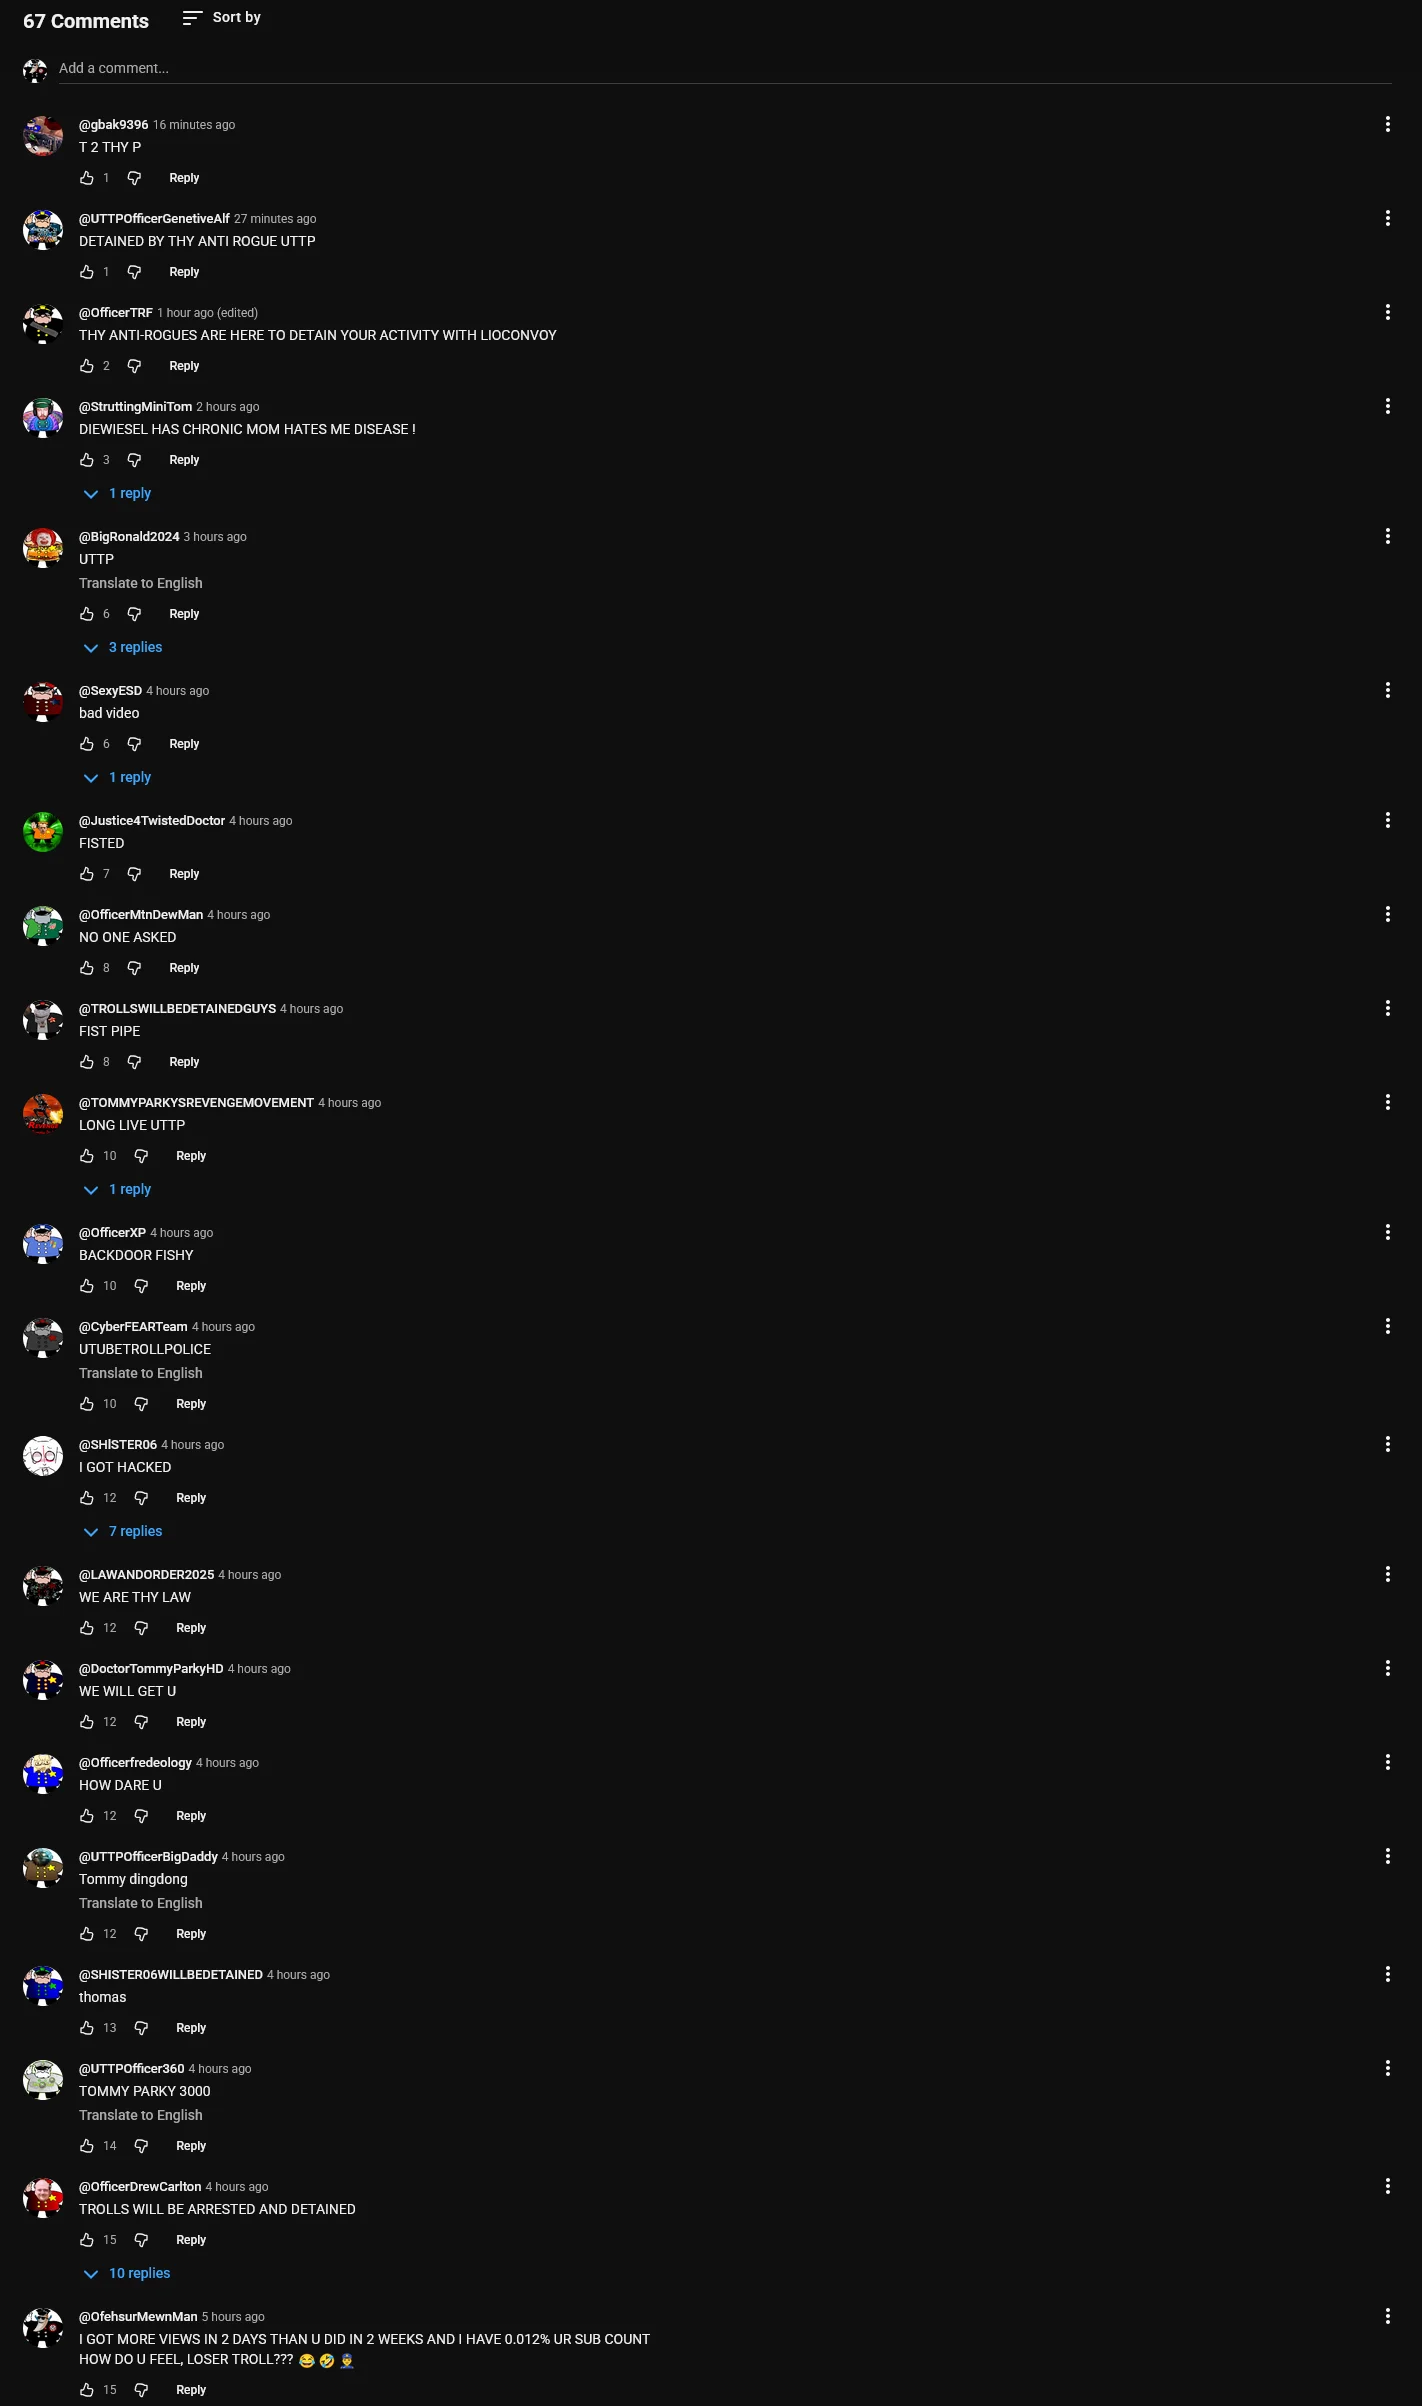Image resolution: width=1422 pixels, height=2406 pixels.
Task: Translate the 'Tommy dingdong' comment to English
Action: 141,1903
